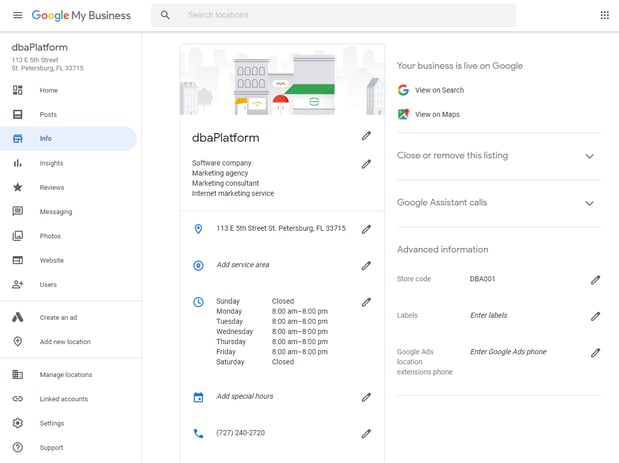Click the special hours calendar icon
Viewport: 619px width, 463px height.
[198, 397]
